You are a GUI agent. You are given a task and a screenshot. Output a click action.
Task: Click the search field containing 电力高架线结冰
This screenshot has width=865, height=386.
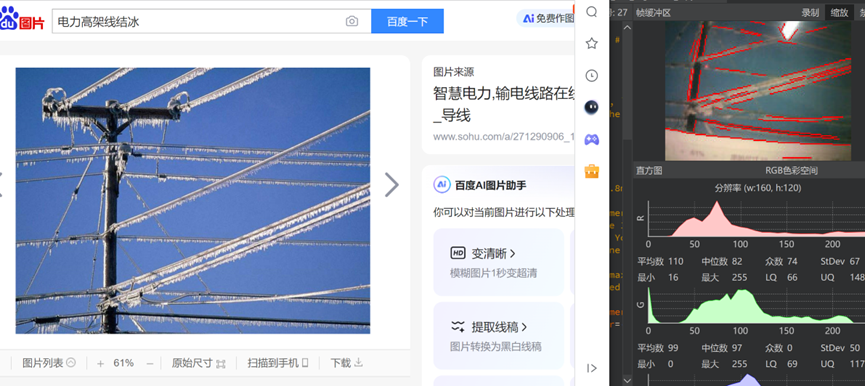coord(212,22)
